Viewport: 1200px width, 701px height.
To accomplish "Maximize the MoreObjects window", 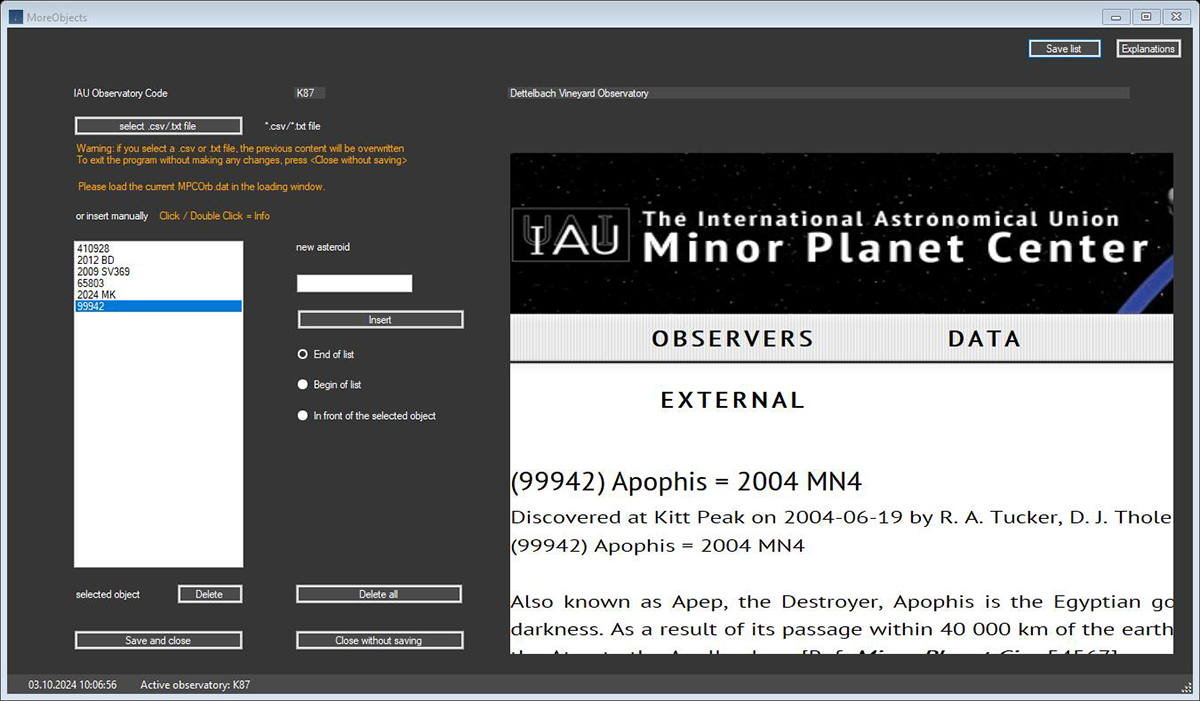I will coord(1146,16).
